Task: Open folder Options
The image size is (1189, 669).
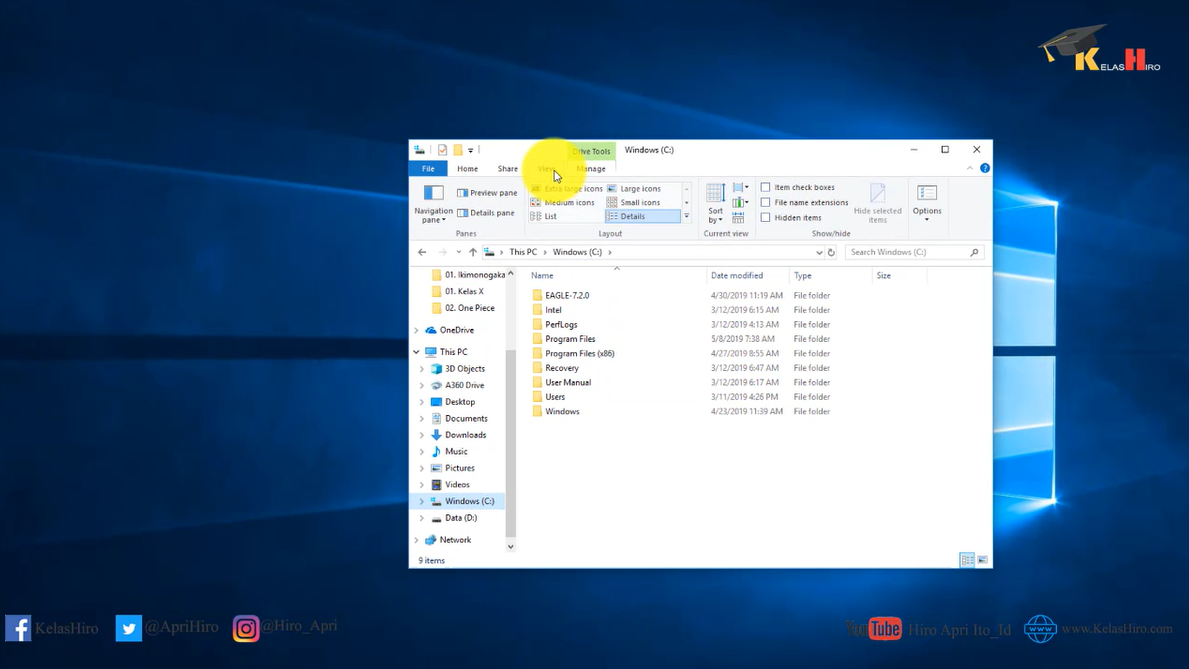Action: pos(927,203)
